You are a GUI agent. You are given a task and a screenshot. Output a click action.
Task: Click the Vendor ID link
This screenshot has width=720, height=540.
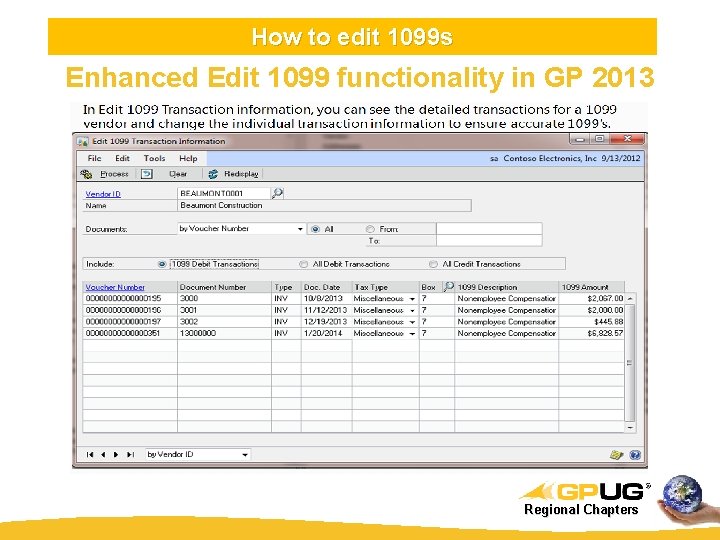click(x=103, y=194)
